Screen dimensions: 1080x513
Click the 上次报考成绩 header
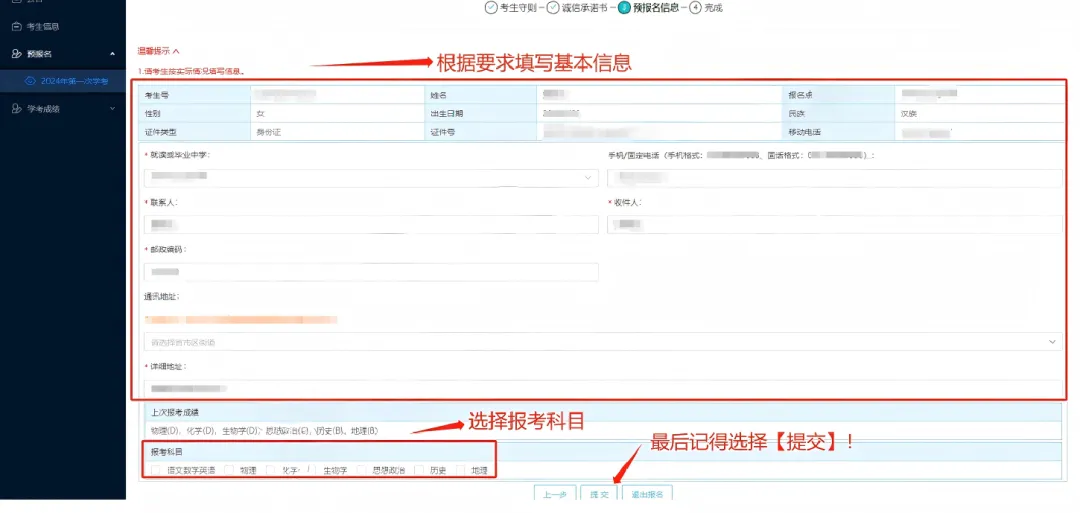(174, 412)
